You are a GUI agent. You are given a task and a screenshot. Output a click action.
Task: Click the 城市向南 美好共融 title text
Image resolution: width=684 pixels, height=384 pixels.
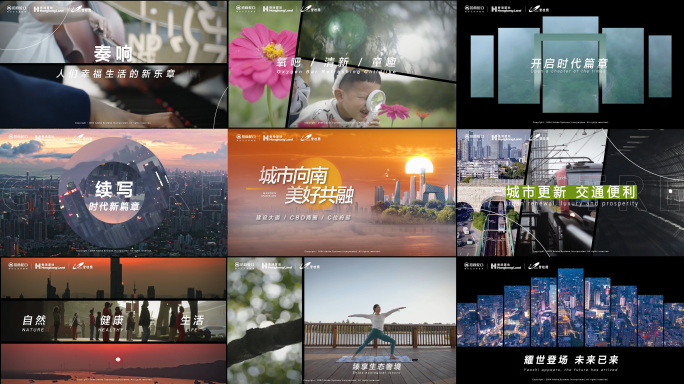[x=306, y=185]
